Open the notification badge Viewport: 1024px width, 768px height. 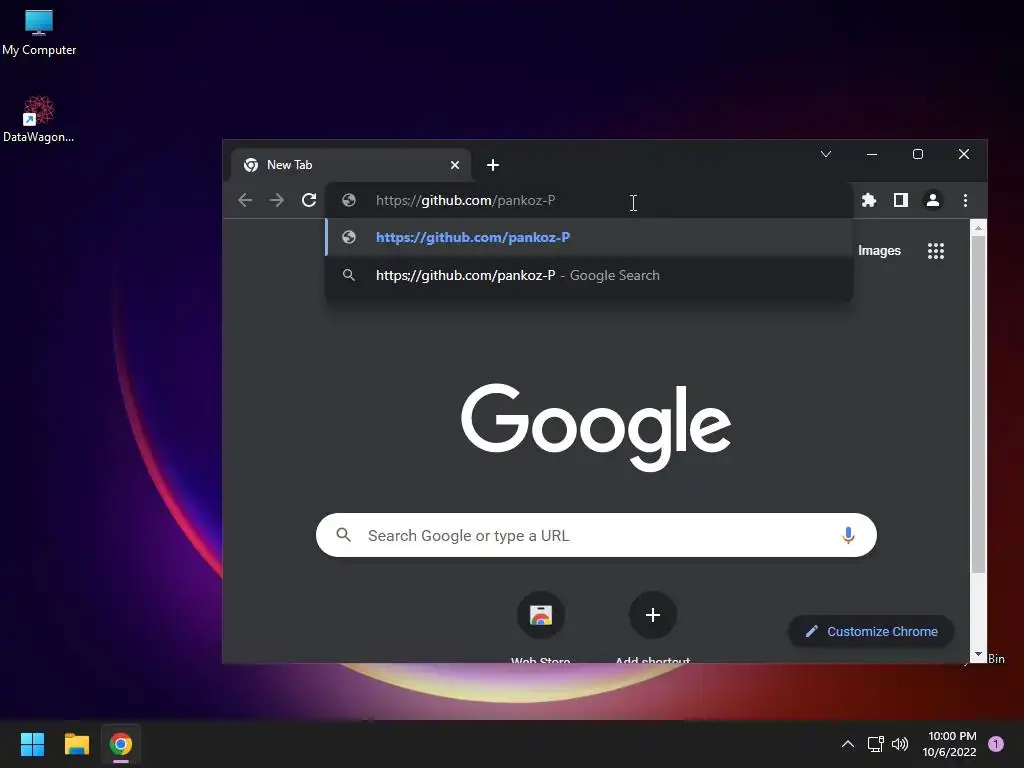[x=996, y=744]
